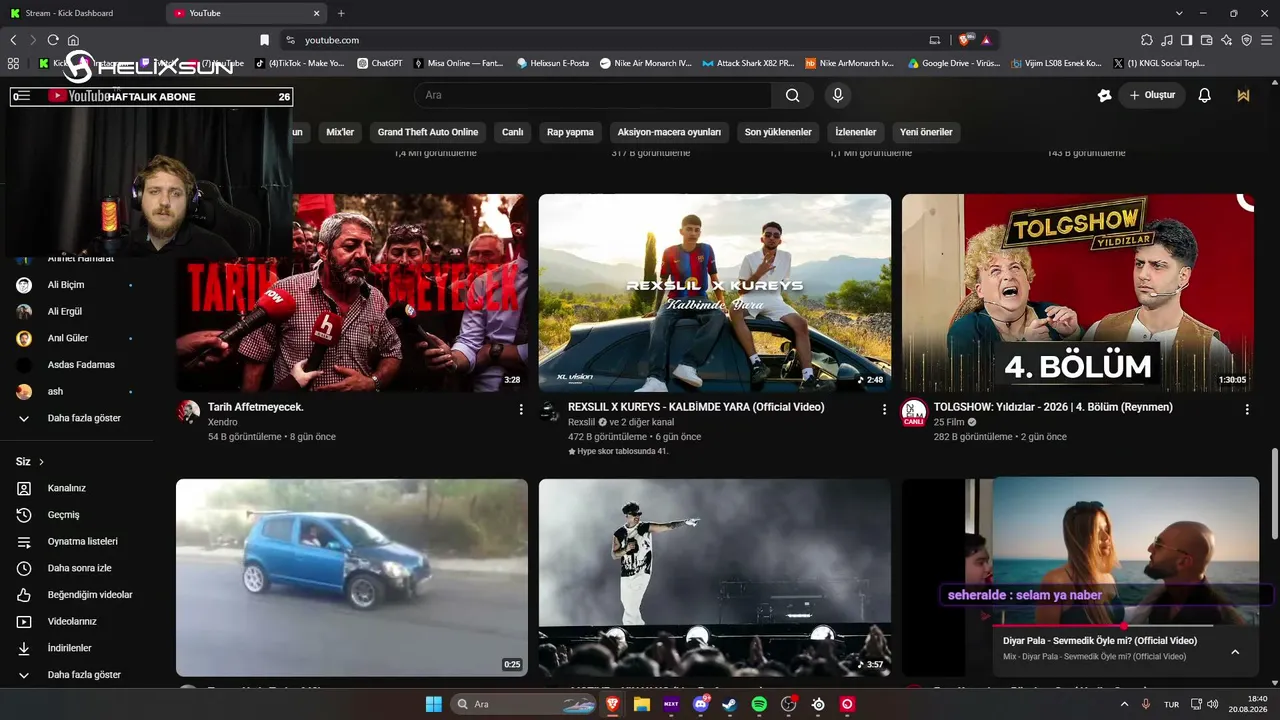Play the blue car video thumbnail

352,578
